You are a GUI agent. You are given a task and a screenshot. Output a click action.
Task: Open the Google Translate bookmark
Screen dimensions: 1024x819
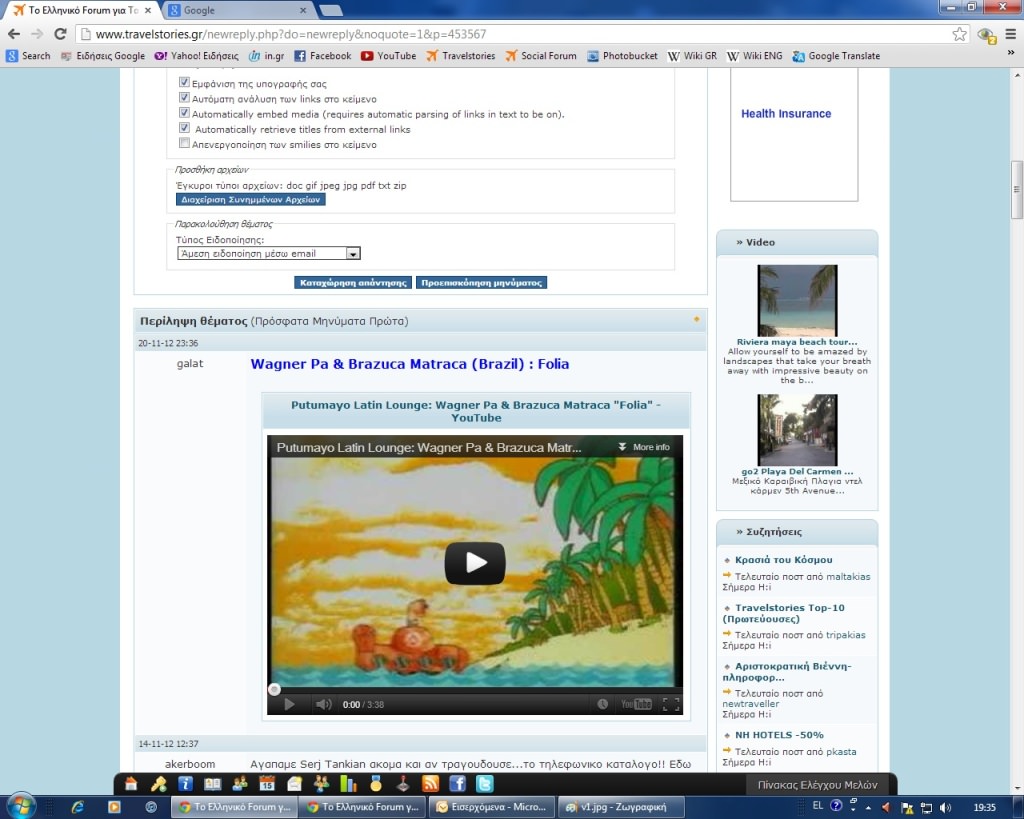coord(836,56)
